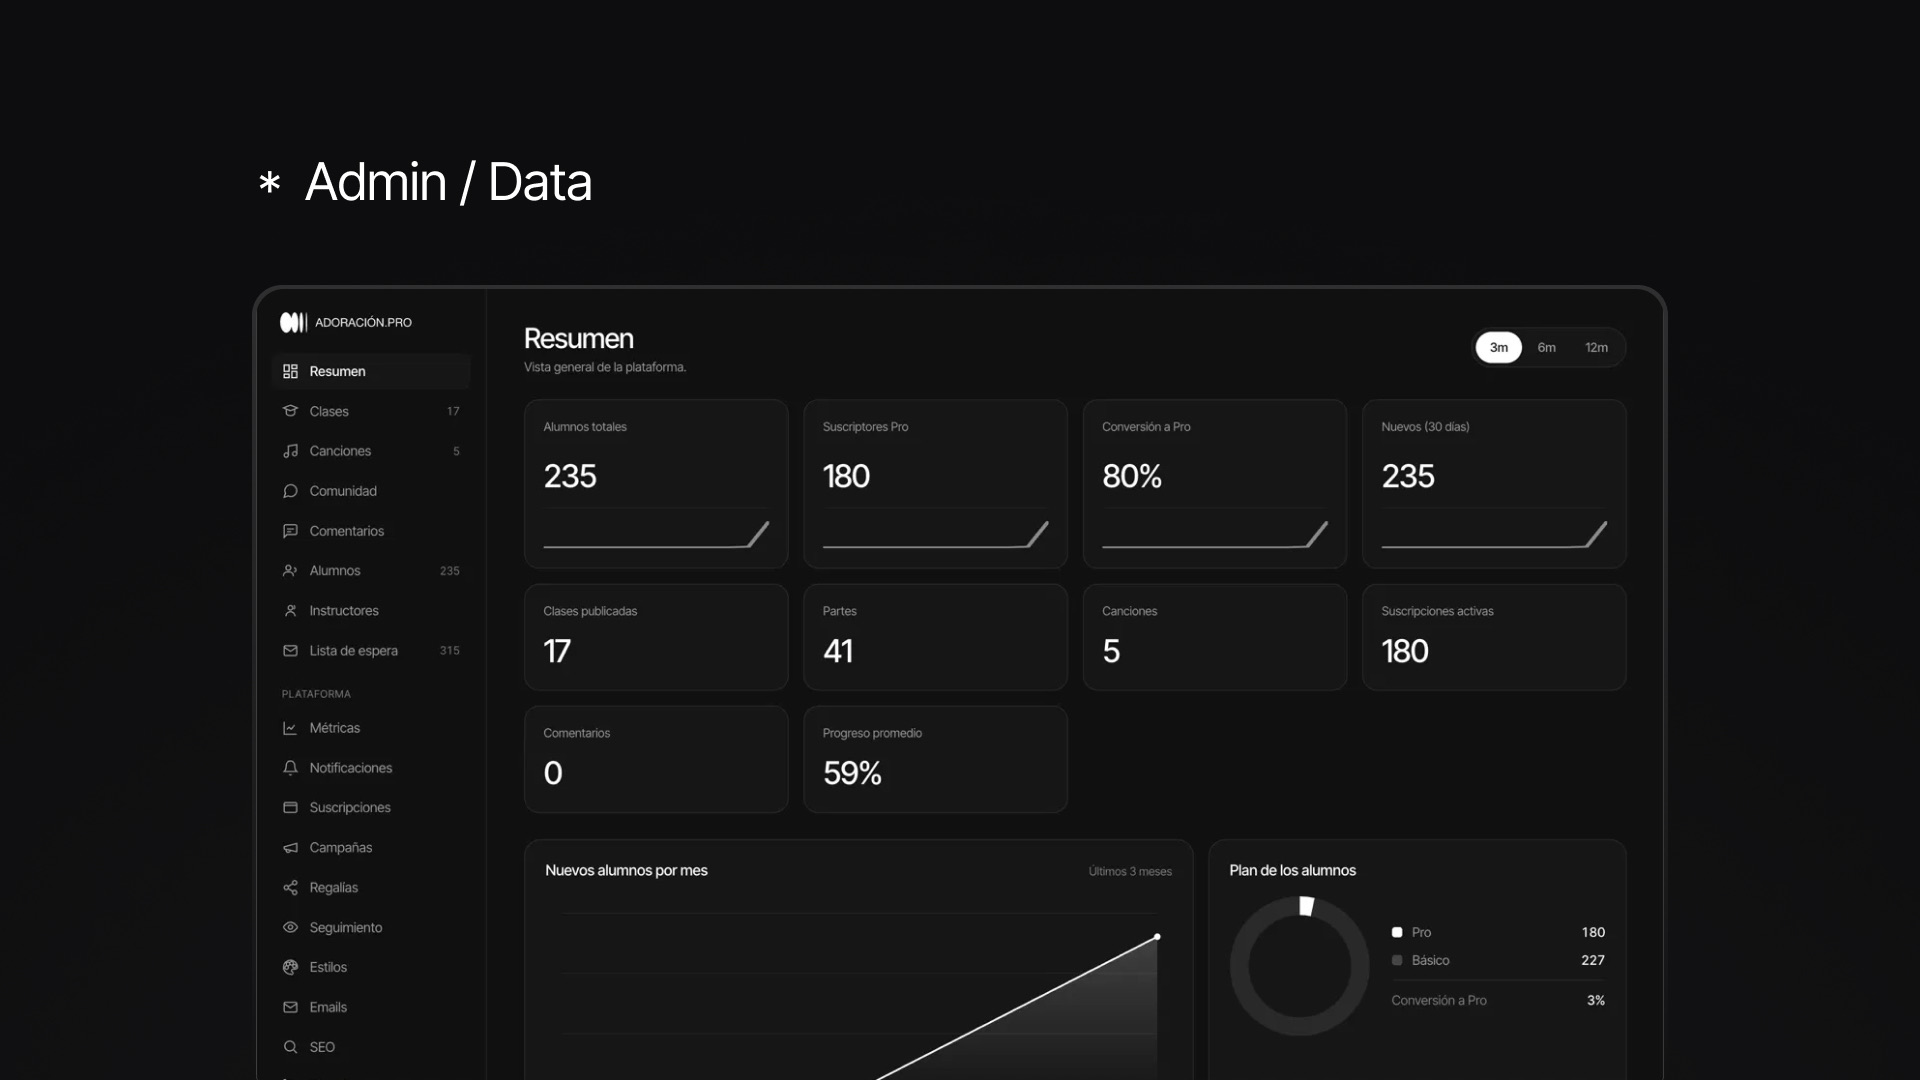Image resolution: width=1920 pixels, height=1080 pixels.
Task: Open Resumen via its grid icon
Action: tap(290, 371)
